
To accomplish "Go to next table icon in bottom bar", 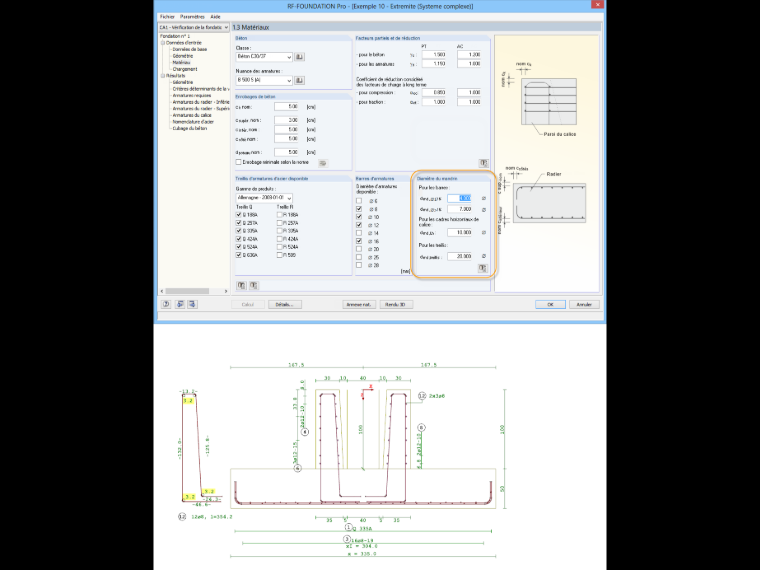I will [x=192, y=304].
